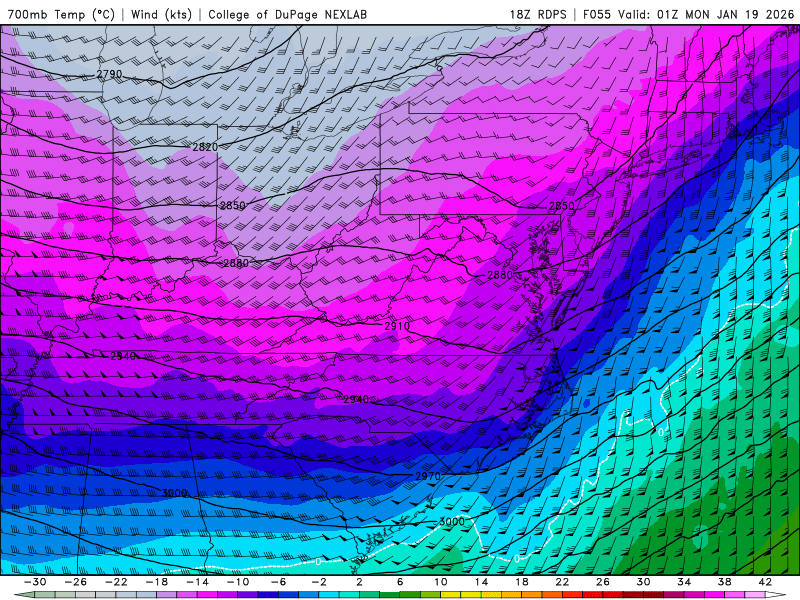The image size is (800, 600).
Task: Select the -10 color scale label
Action: 238,582
